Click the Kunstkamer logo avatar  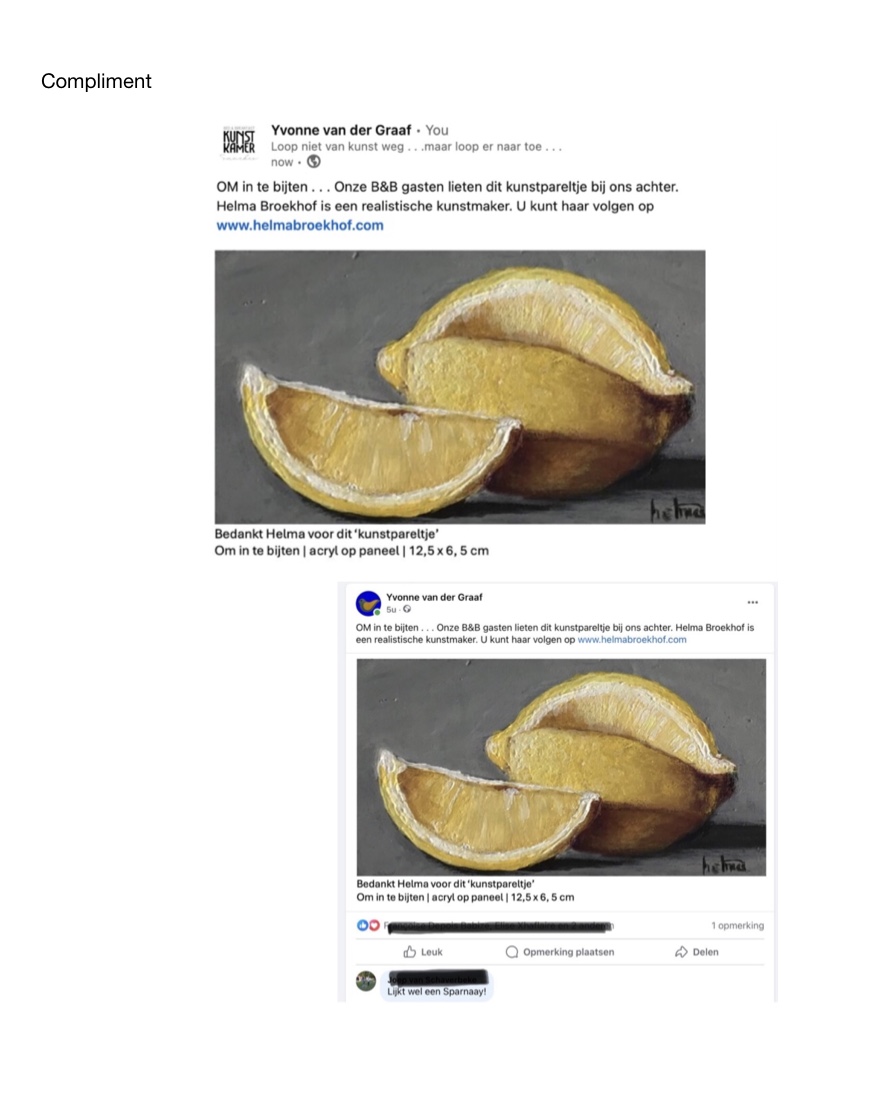tap(239, 142)
